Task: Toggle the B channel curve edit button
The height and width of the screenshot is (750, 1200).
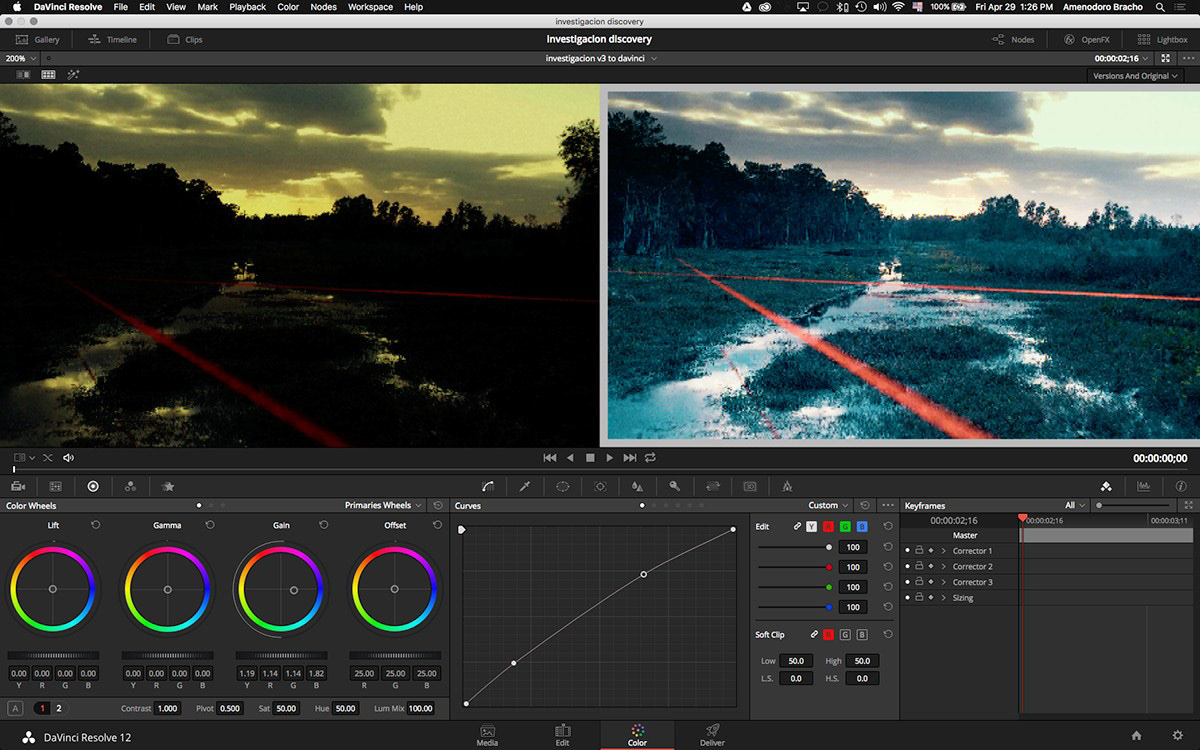Action: (x=862, y=526)
